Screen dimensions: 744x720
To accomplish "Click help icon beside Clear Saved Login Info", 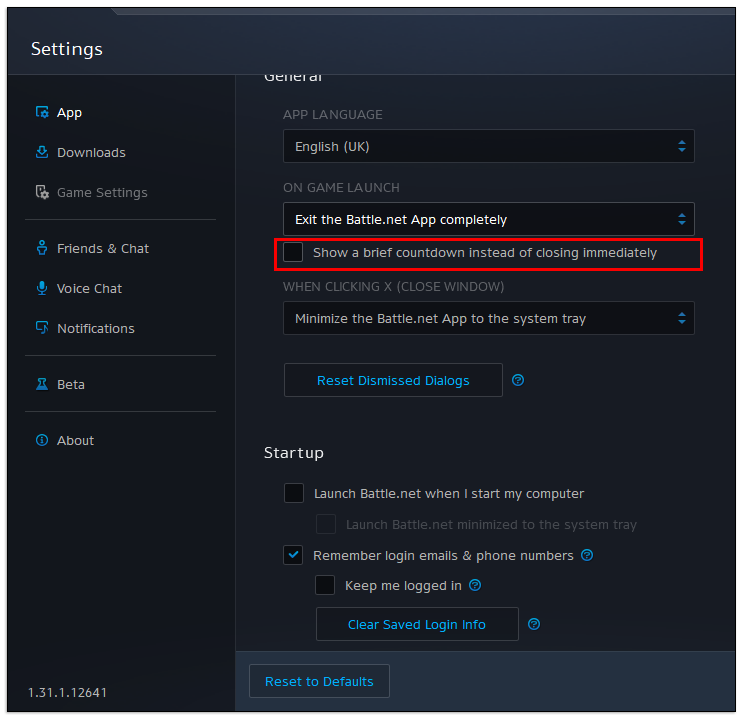I will pyautogui.click(x=534, y=624).
